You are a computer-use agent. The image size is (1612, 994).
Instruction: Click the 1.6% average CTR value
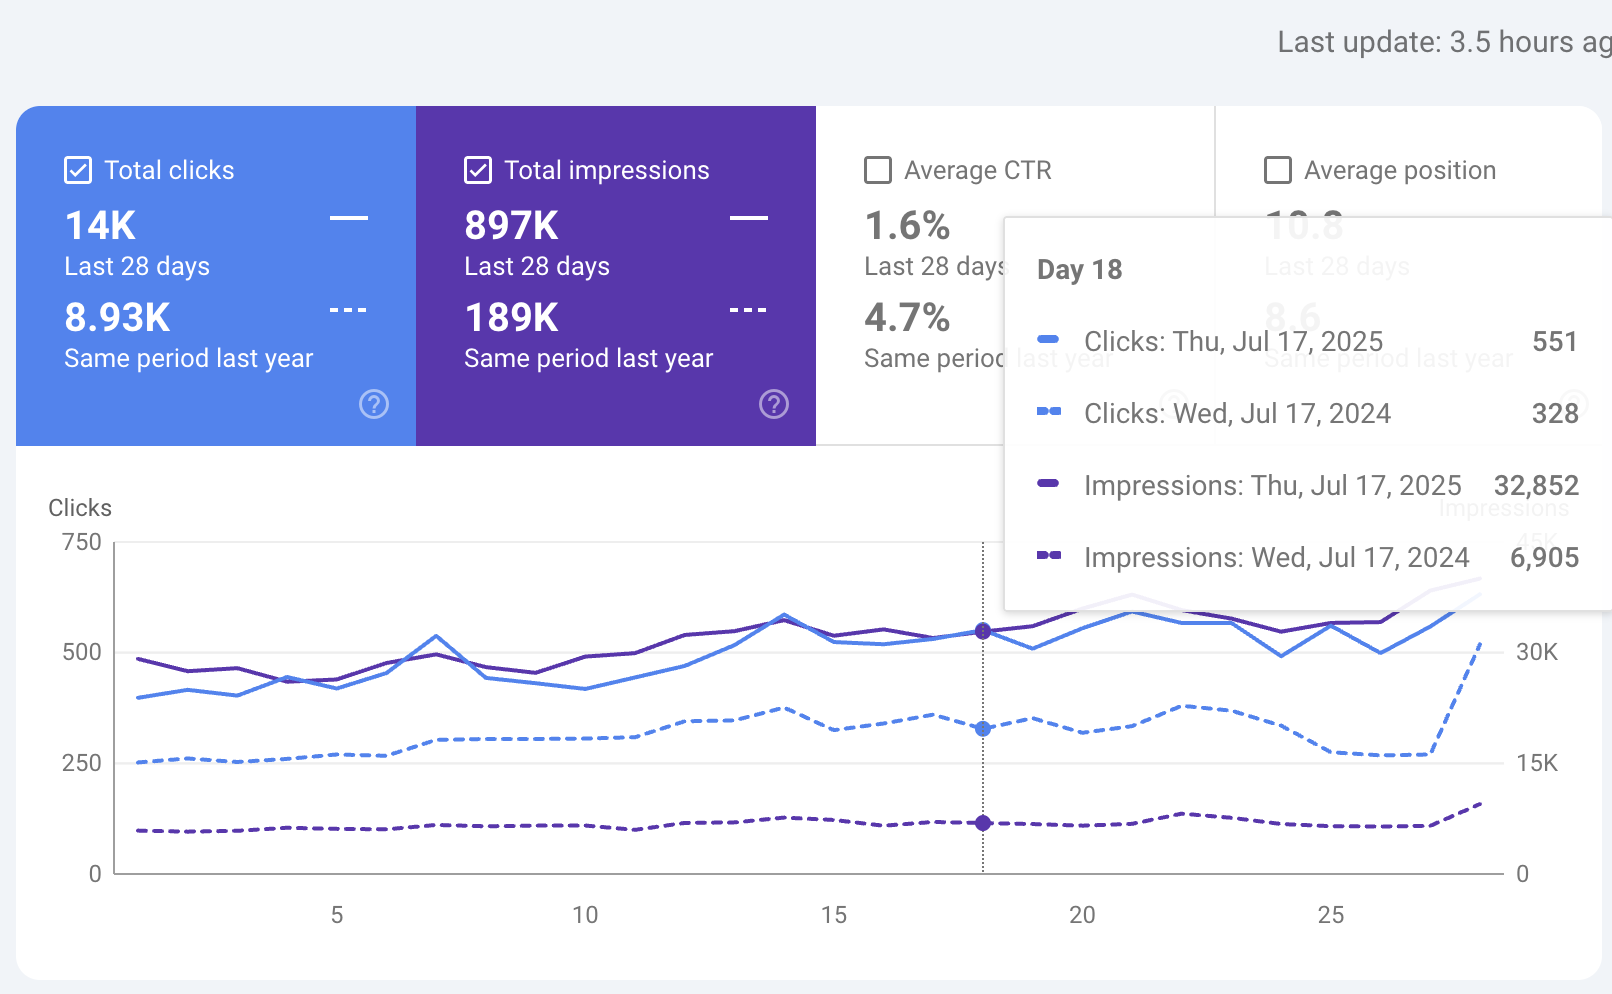pyautogui.click(x=907, y=226)
